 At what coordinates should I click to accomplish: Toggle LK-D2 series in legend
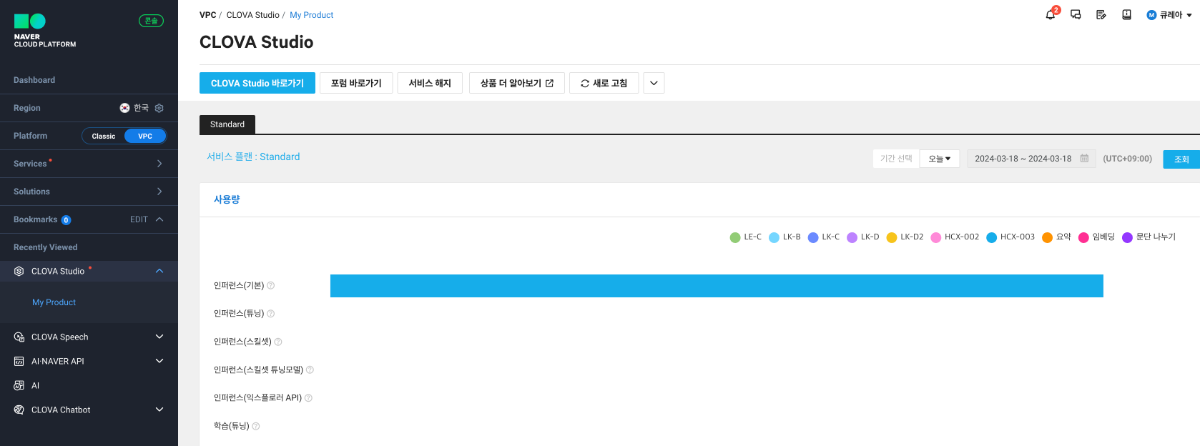[x=905, y=237]
